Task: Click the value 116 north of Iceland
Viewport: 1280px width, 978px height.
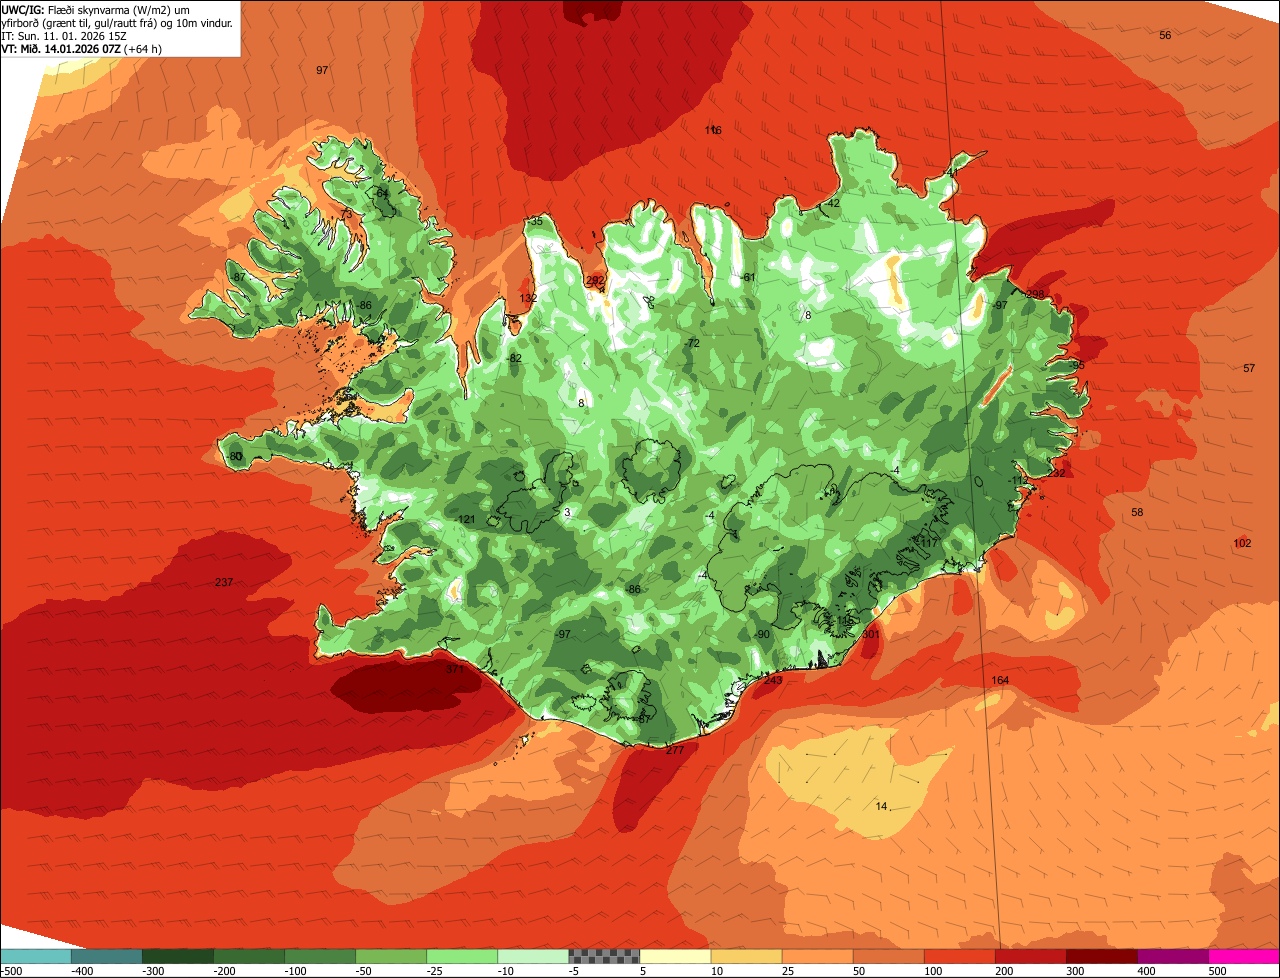Action: [713, 131]
